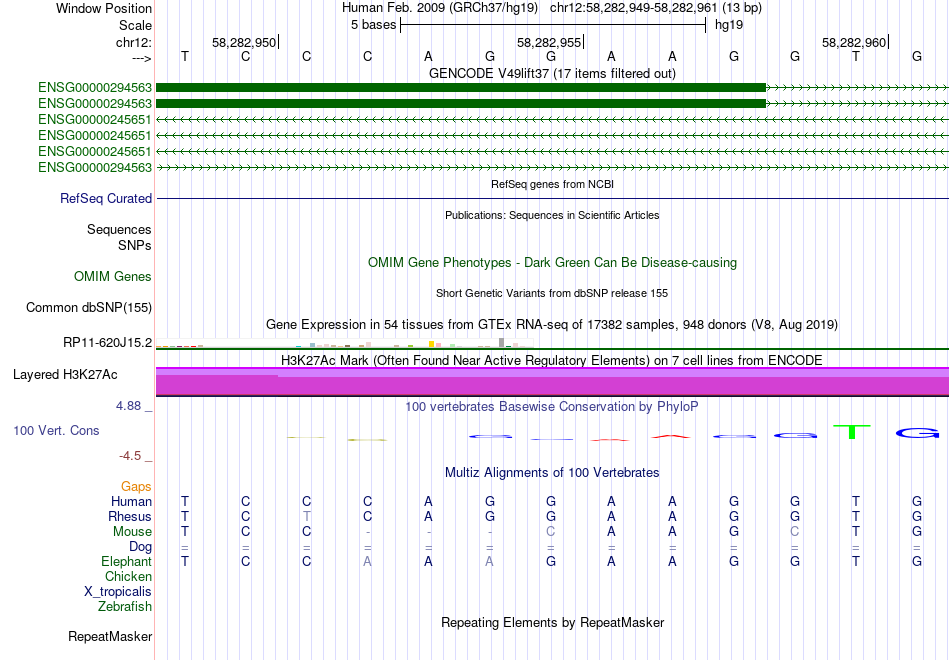The width and height of the screenshot is (950, 660).
Task: Click the RefSeq genes from NCBI title
Action: point(552,184)
